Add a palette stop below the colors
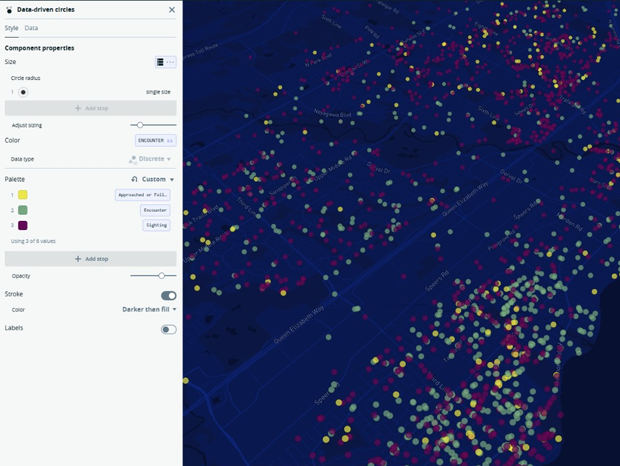This screenshot has width=620, height=466. pos(91,259)
